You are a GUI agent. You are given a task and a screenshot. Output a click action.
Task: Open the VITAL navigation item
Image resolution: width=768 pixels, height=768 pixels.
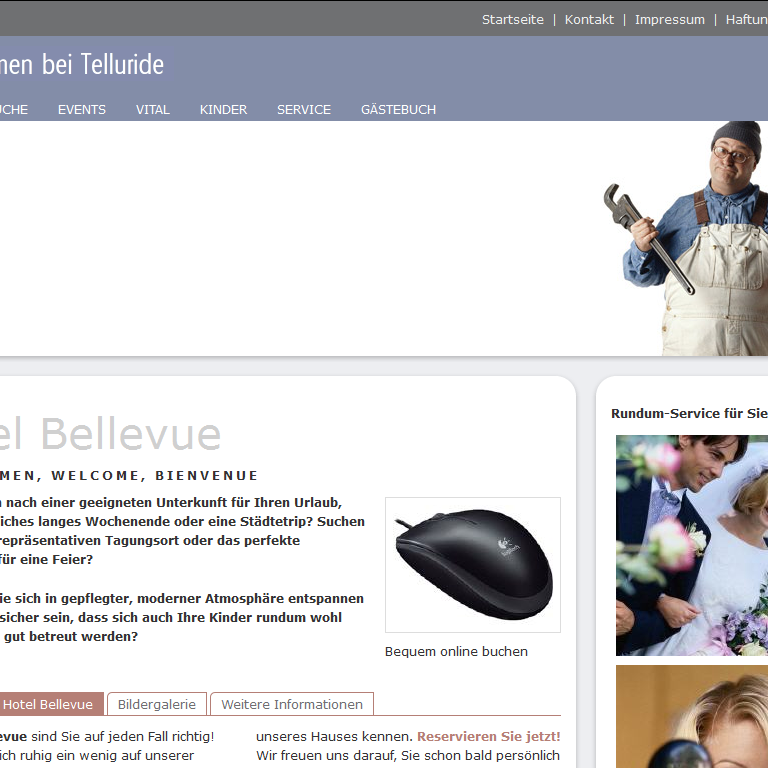(x=153, y=110)
